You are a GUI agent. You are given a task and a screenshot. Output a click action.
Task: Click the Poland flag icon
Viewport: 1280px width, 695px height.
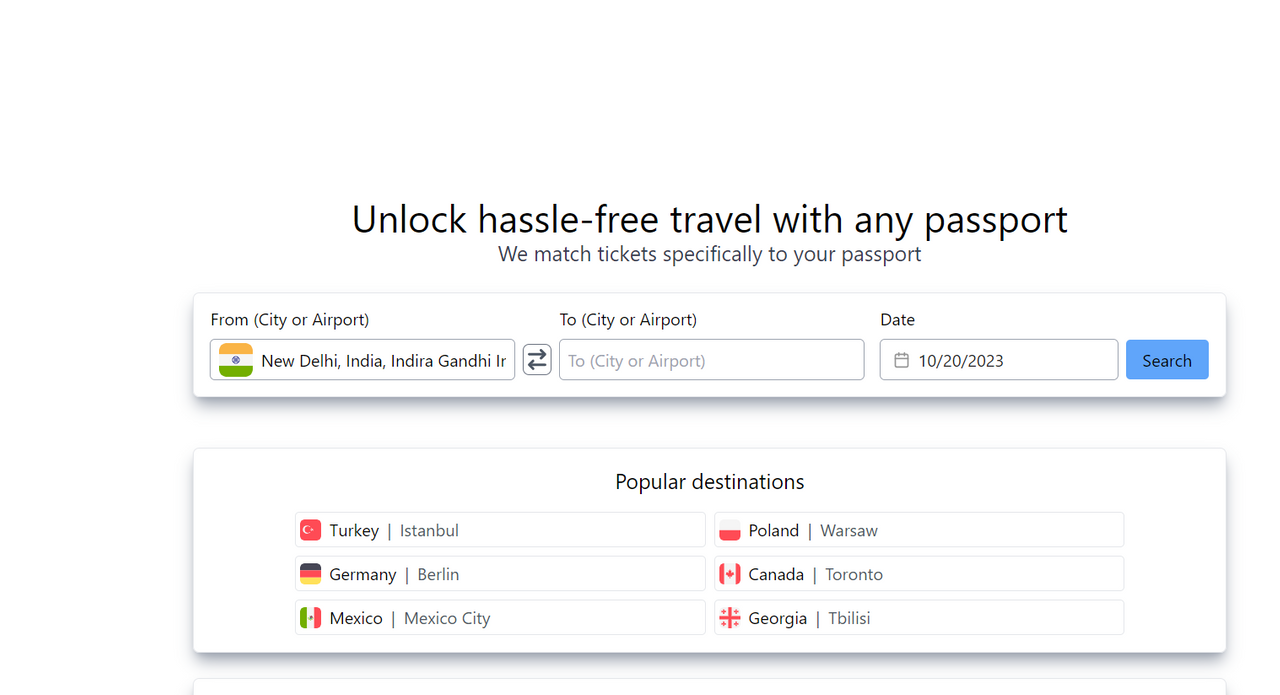point(730,530)
